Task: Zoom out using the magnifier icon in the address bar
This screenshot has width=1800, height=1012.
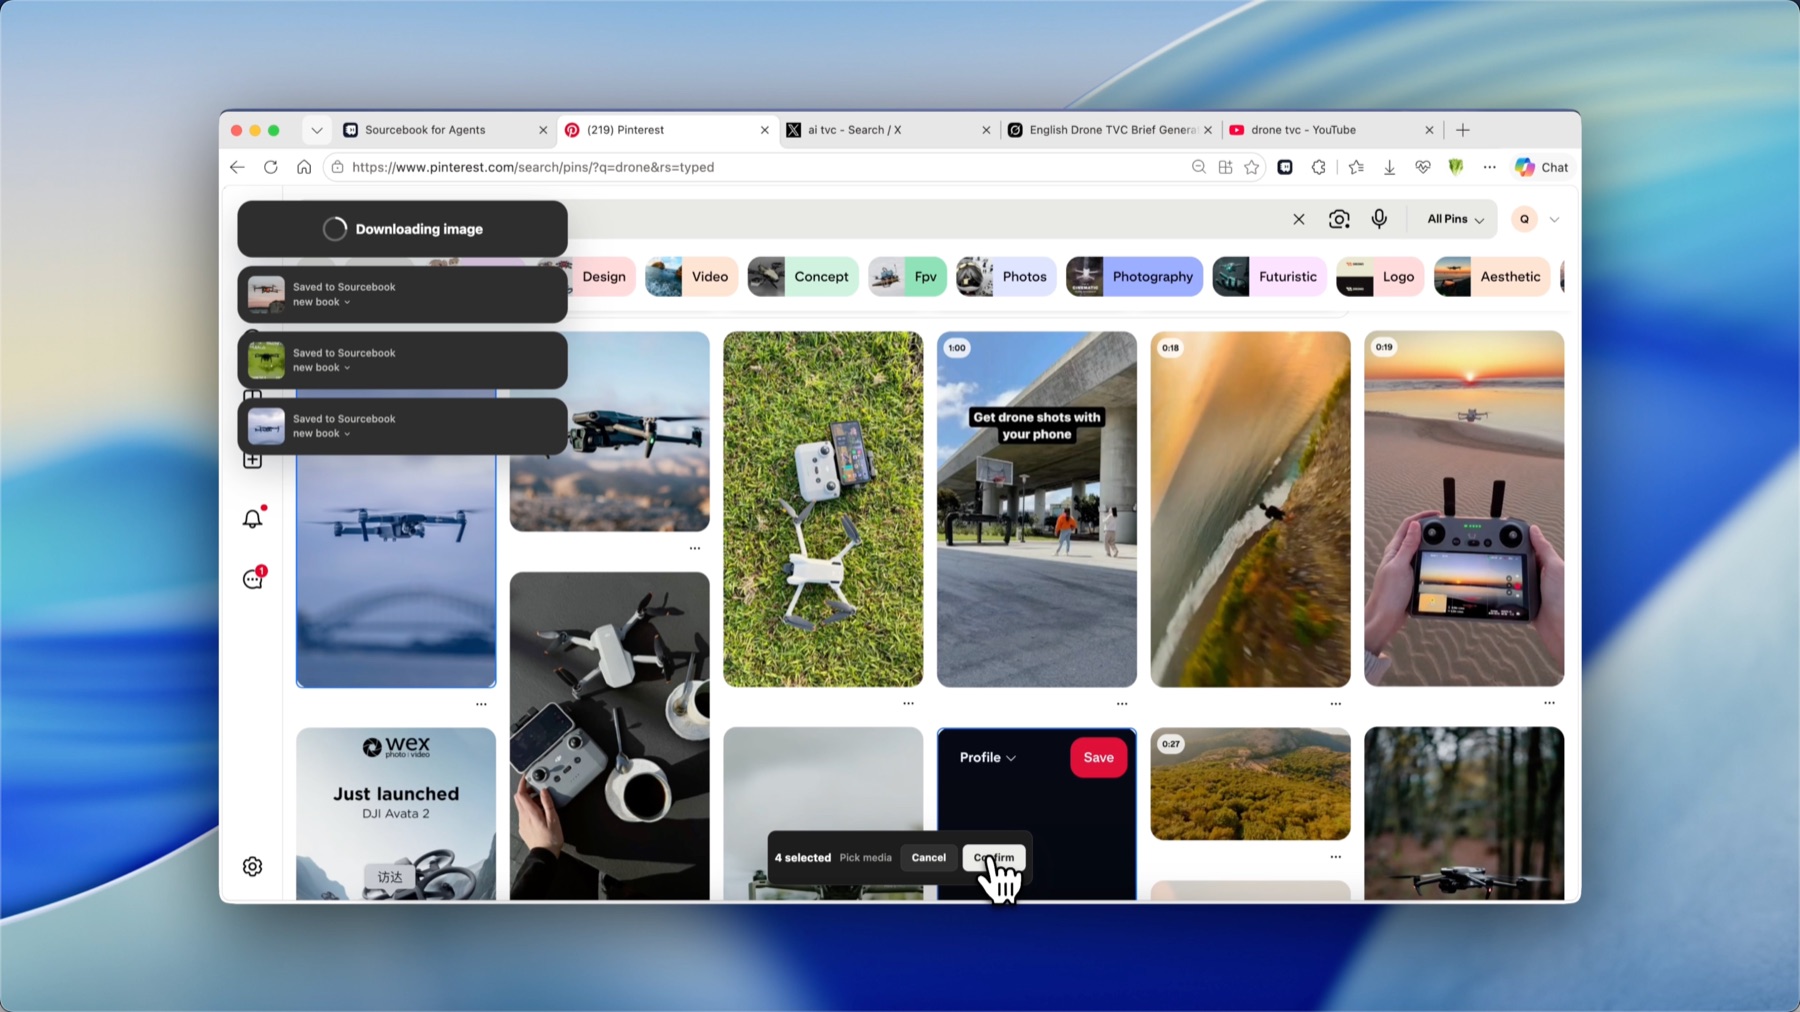Action: [1198, 167]
